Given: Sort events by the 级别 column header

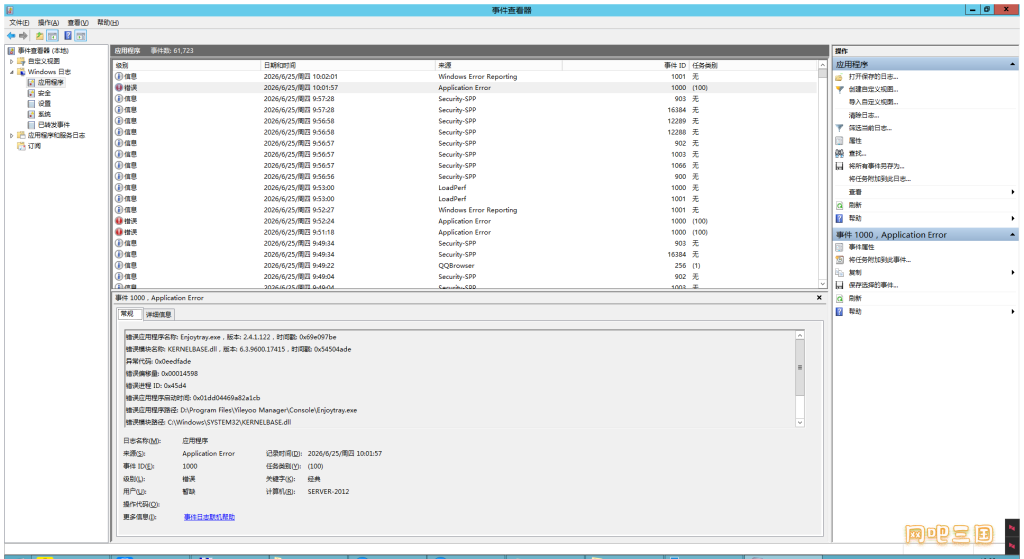Looking at the screenshot, I should [186, 65].
